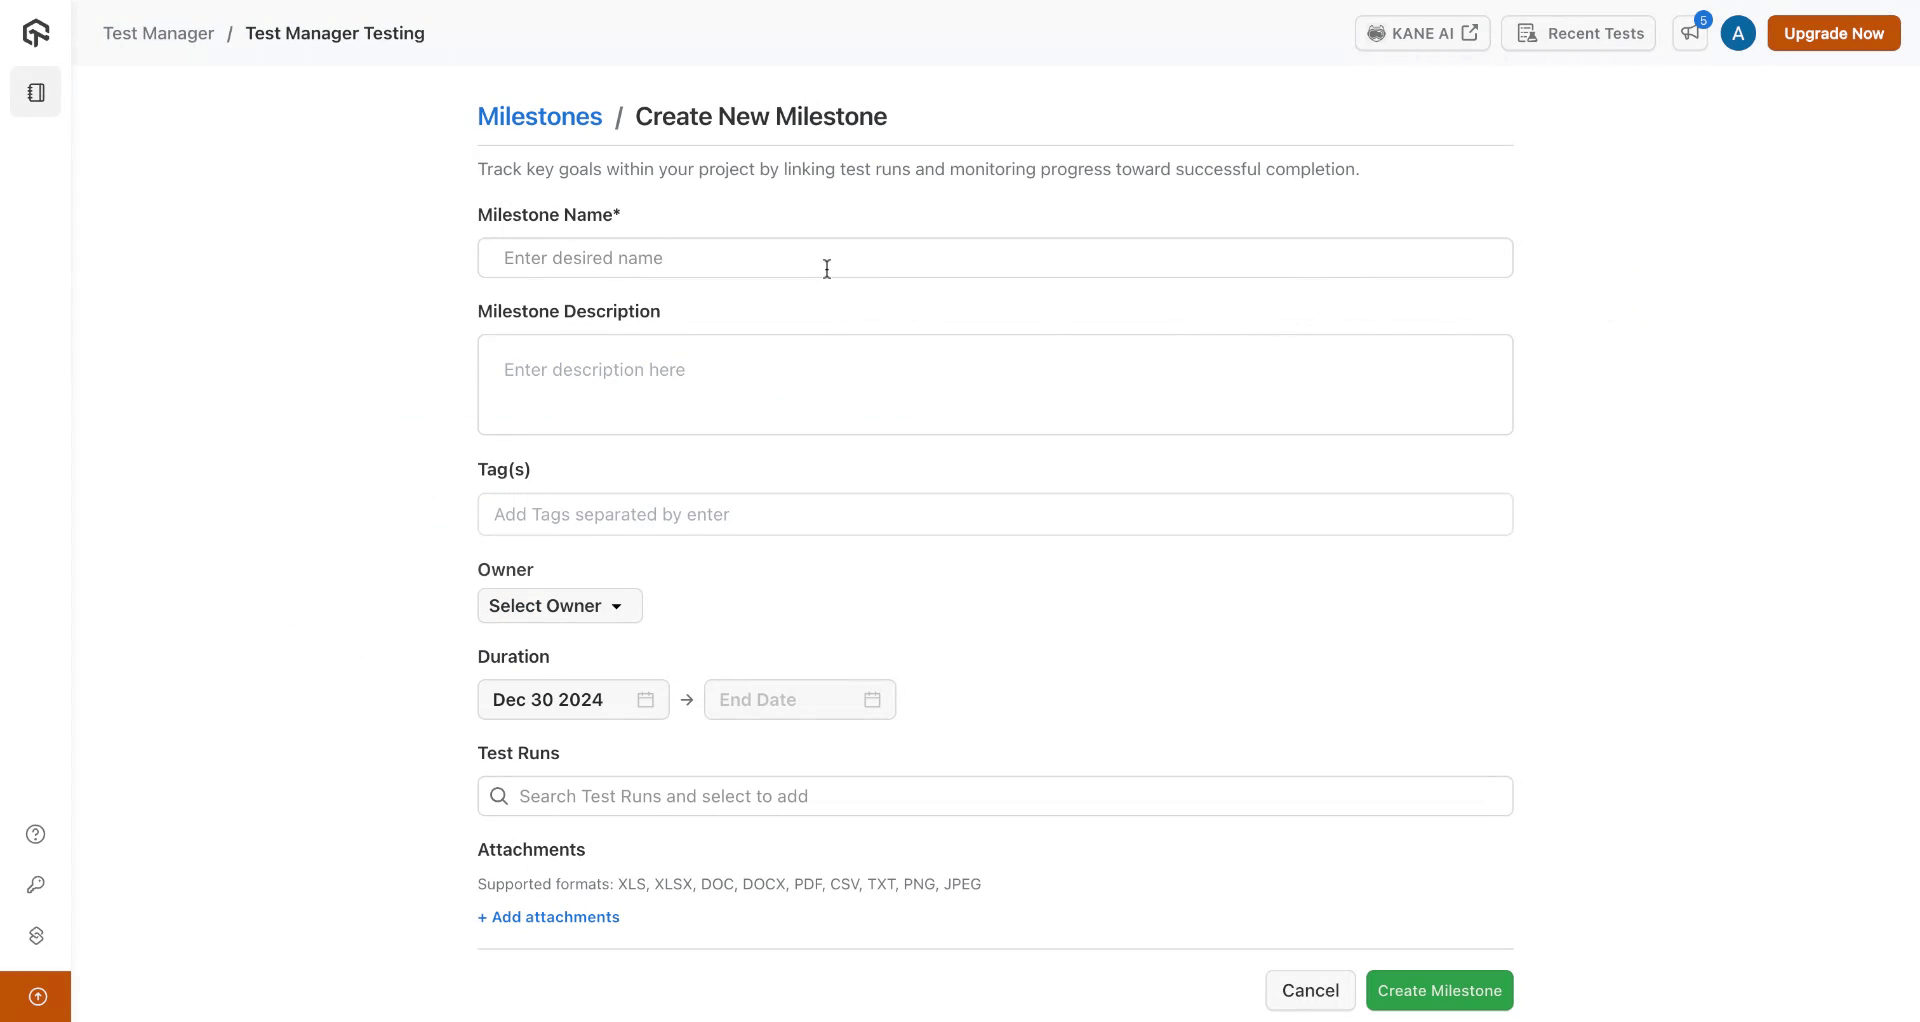Open the End Date picker field
The width and height of the screenshot is (1920, 1022).
pyautogui.click(x=780, y=700)
